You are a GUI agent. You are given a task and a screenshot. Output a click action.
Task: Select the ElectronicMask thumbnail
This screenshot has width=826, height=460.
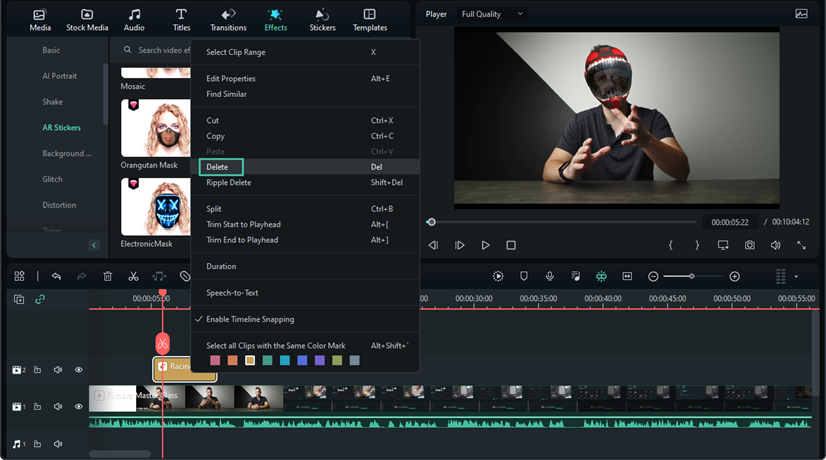(x=155, y=207)
